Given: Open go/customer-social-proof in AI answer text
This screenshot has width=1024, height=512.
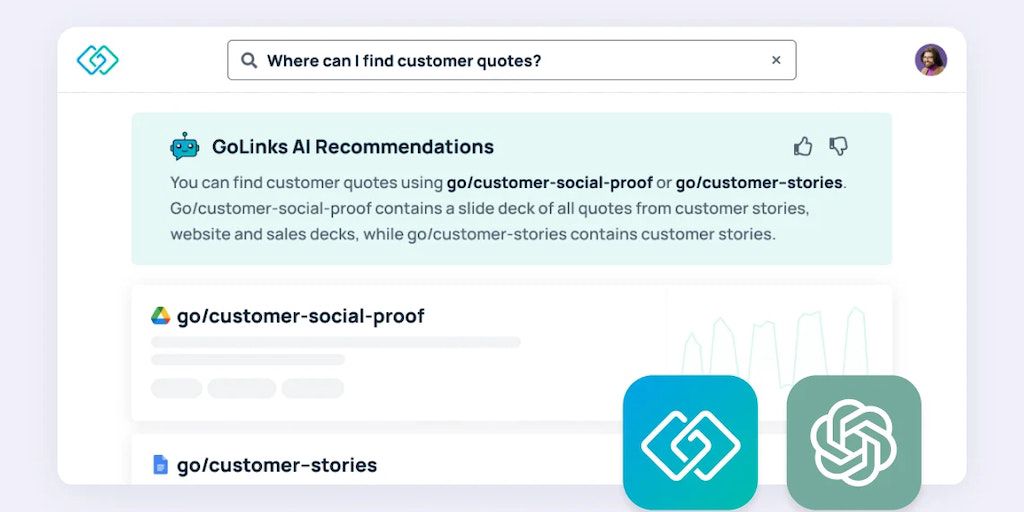Looking at the screenshot, I should (x=549, y=183).
